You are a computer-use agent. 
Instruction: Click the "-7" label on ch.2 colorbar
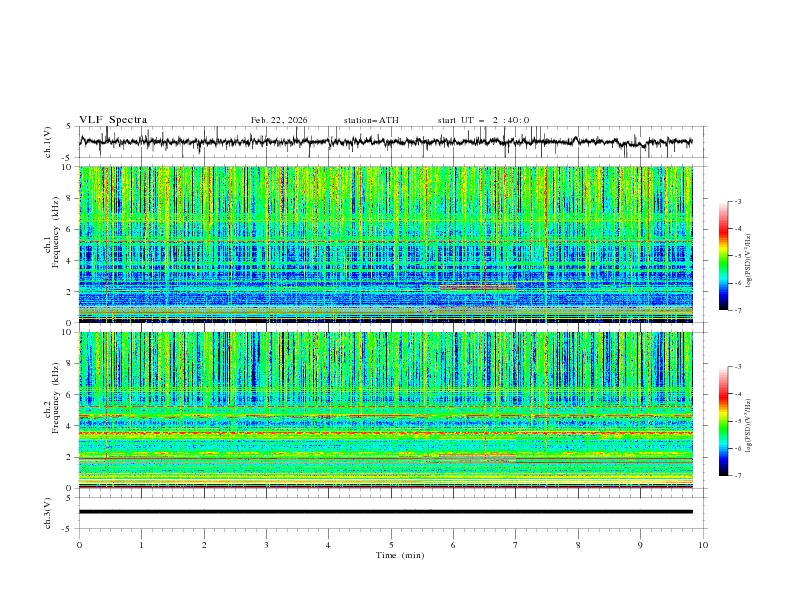coord(737,475)
